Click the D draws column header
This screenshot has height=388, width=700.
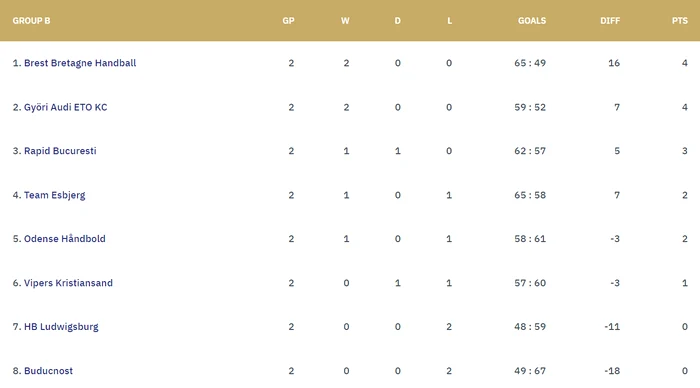click(397, 21)
